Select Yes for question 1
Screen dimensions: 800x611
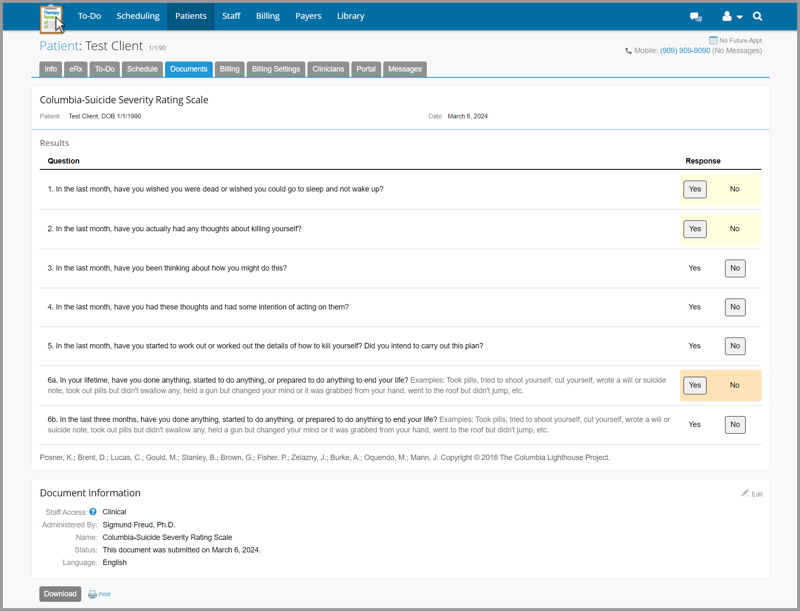click(695, 189)
